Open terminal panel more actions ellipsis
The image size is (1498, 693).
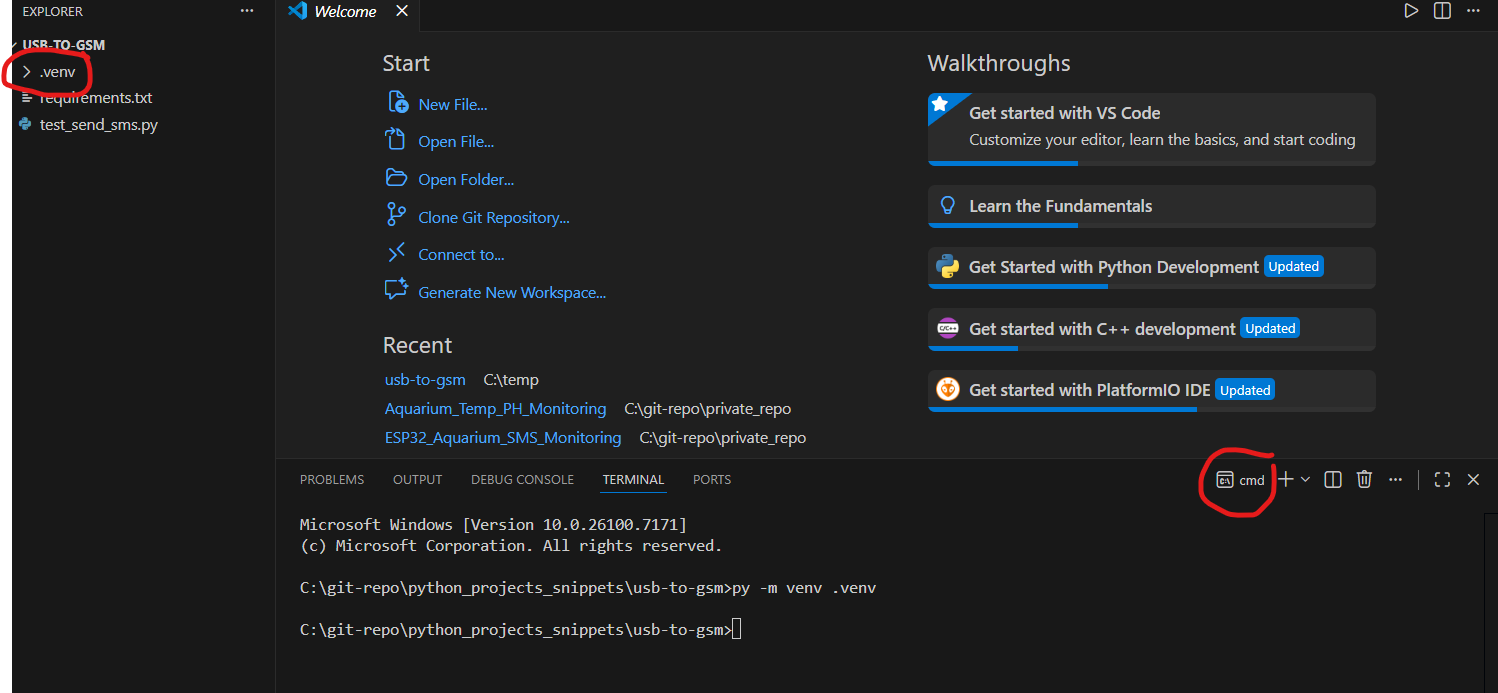tap(1396, 480)
